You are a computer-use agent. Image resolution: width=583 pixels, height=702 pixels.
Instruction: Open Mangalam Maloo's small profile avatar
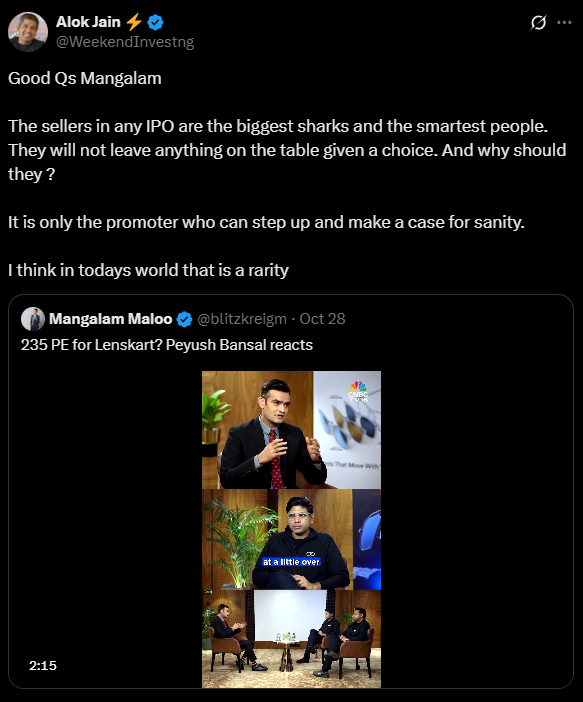pos(33,319)
